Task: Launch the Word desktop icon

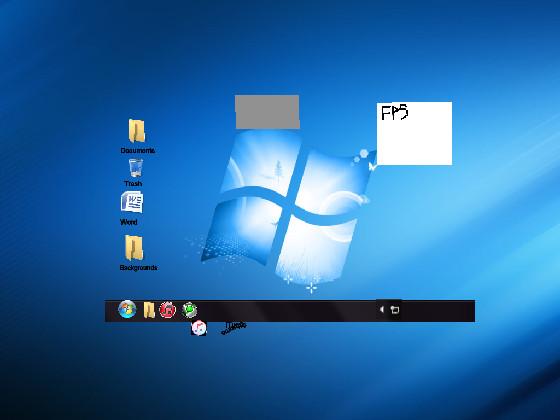Action: [132, 202]
